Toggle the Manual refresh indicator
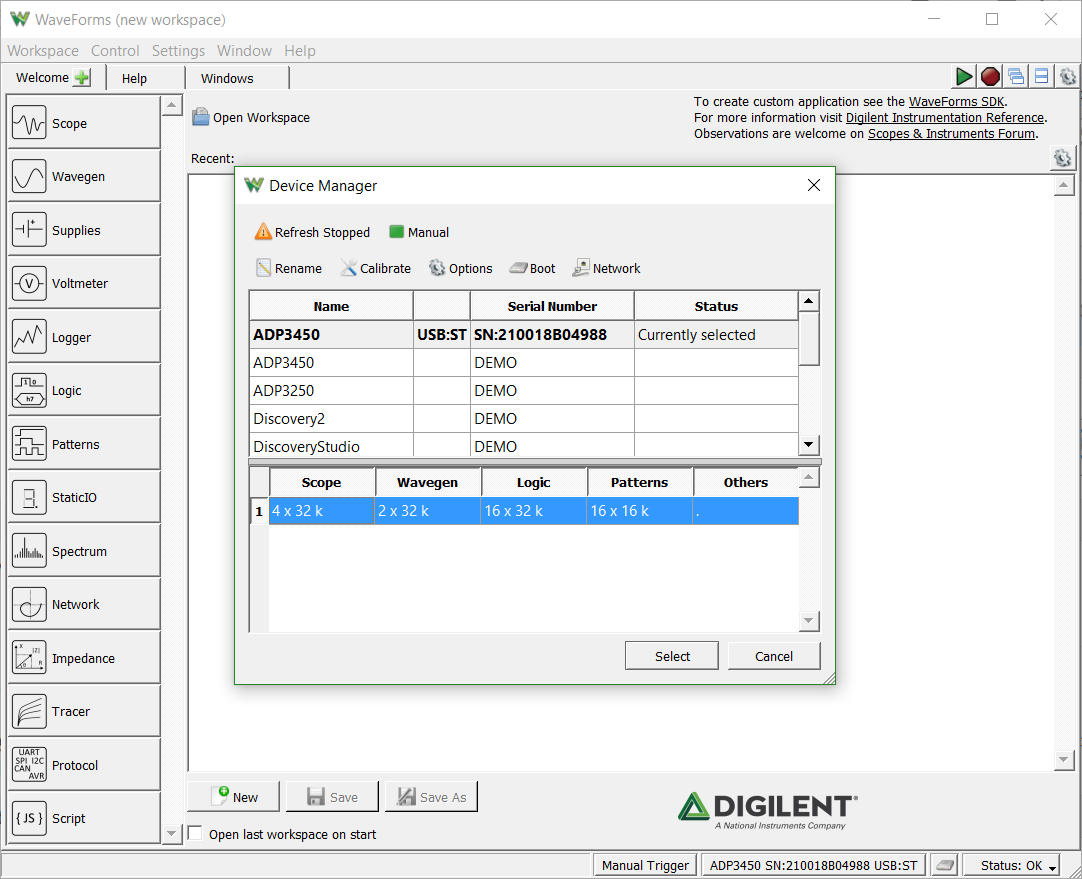The height and width of the screenshot is (879, 1082). pyautogui.click(x=419, y=233)
